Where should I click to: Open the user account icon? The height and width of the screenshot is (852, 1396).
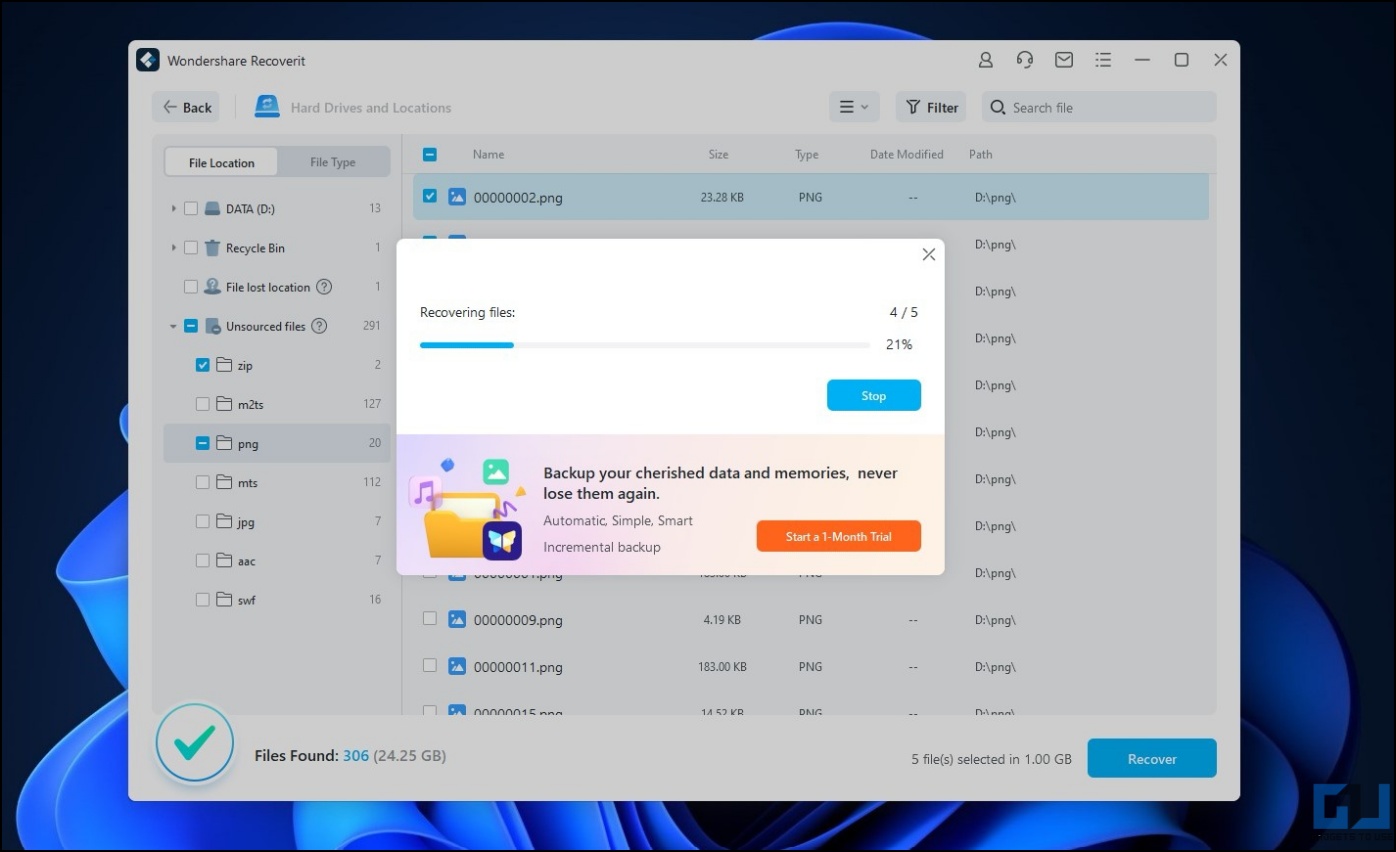[x=985, y=60]
